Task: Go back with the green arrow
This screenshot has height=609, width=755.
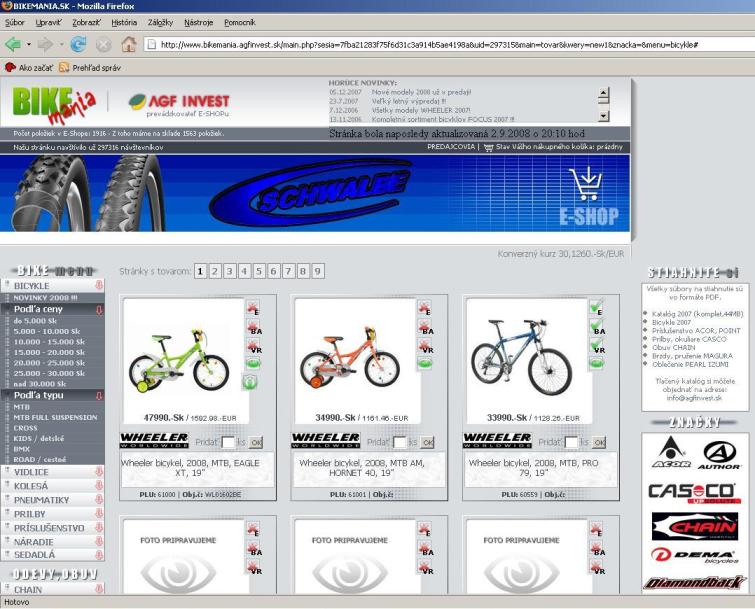Action: click(14, 45)
